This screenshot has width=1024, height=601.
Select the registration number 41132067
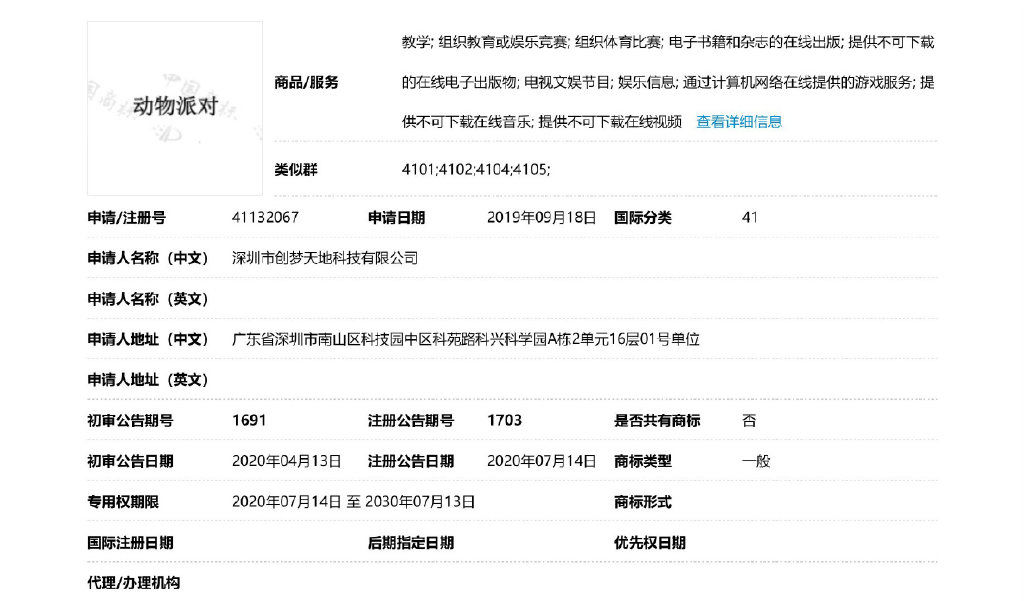(265, 218)
